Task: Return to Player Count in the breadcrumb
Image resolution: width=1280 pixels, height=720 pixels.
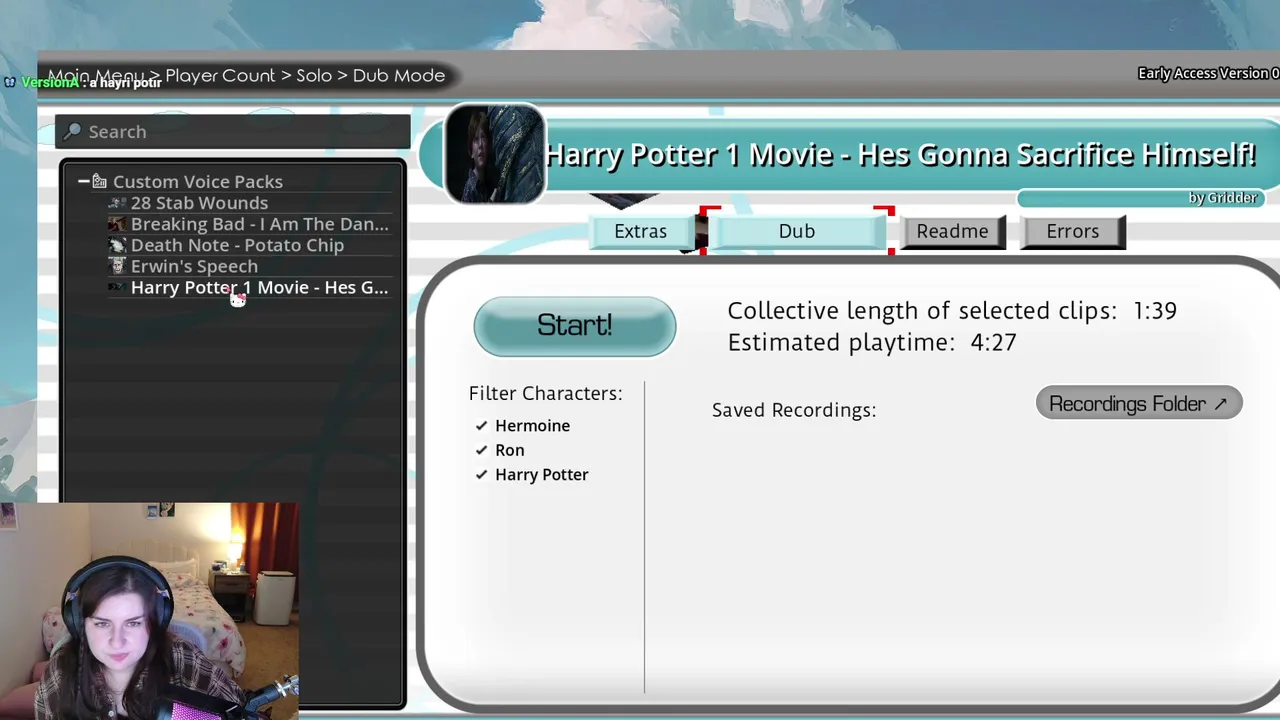Action: pos(220,75)
